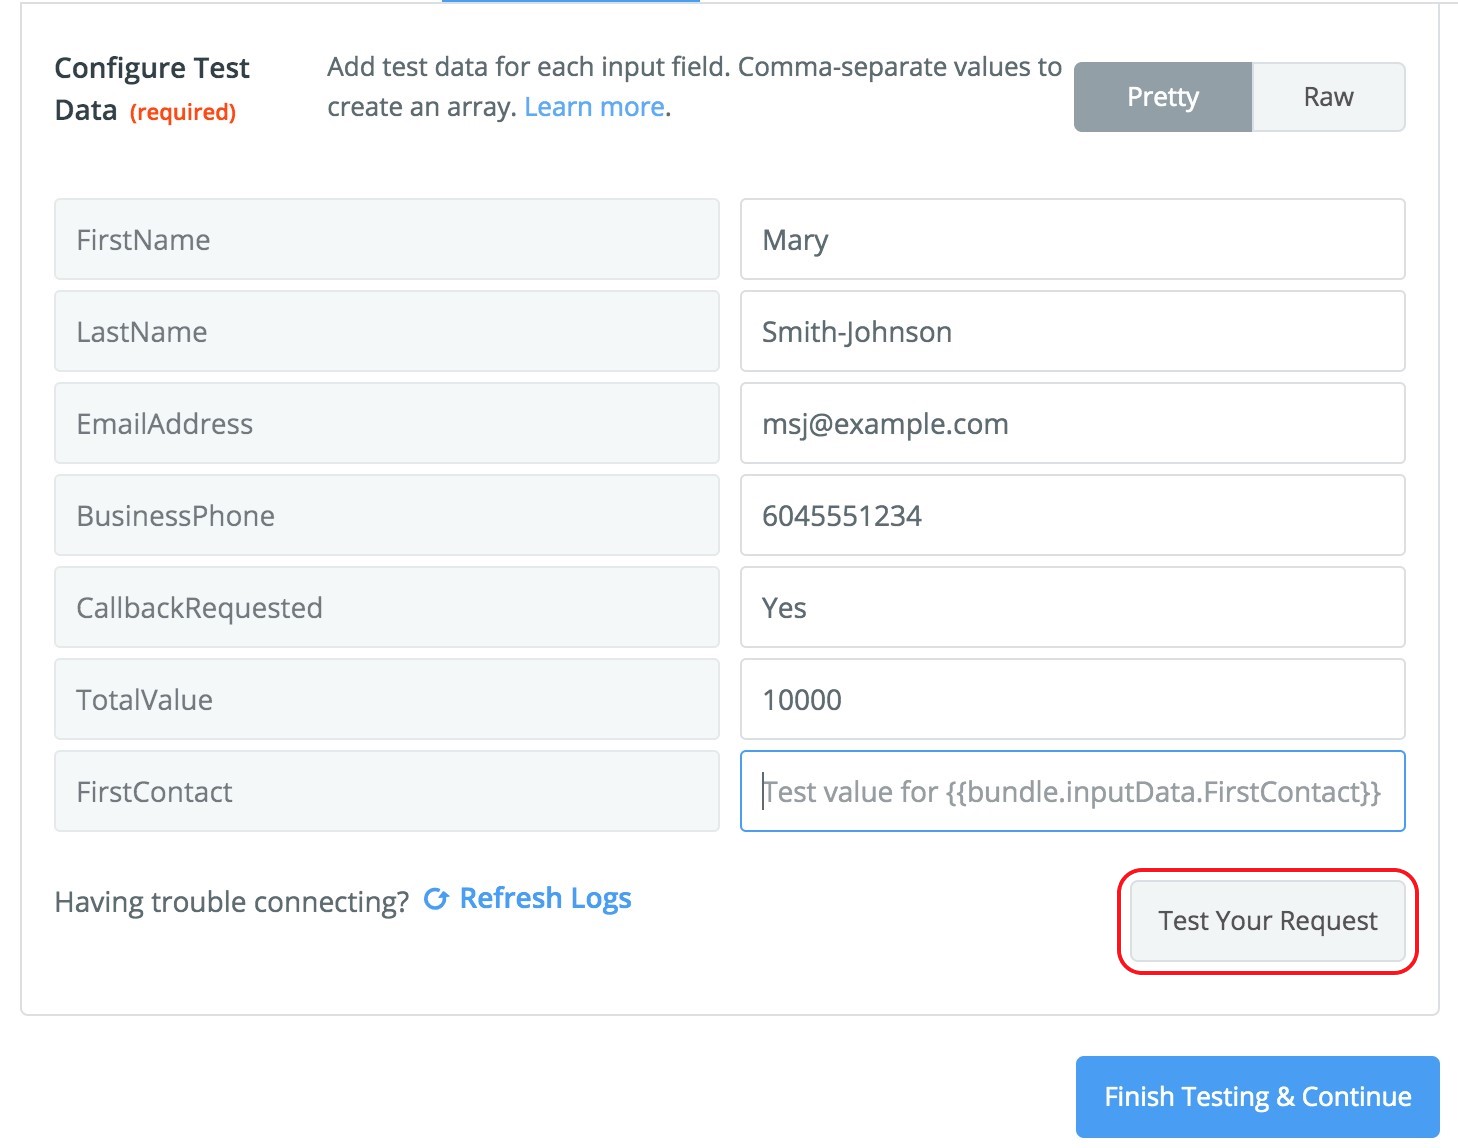Click the Refresh Logs circular arrow icon
Viewport: 1458px width, 1148px height.
tap(436, 899)
